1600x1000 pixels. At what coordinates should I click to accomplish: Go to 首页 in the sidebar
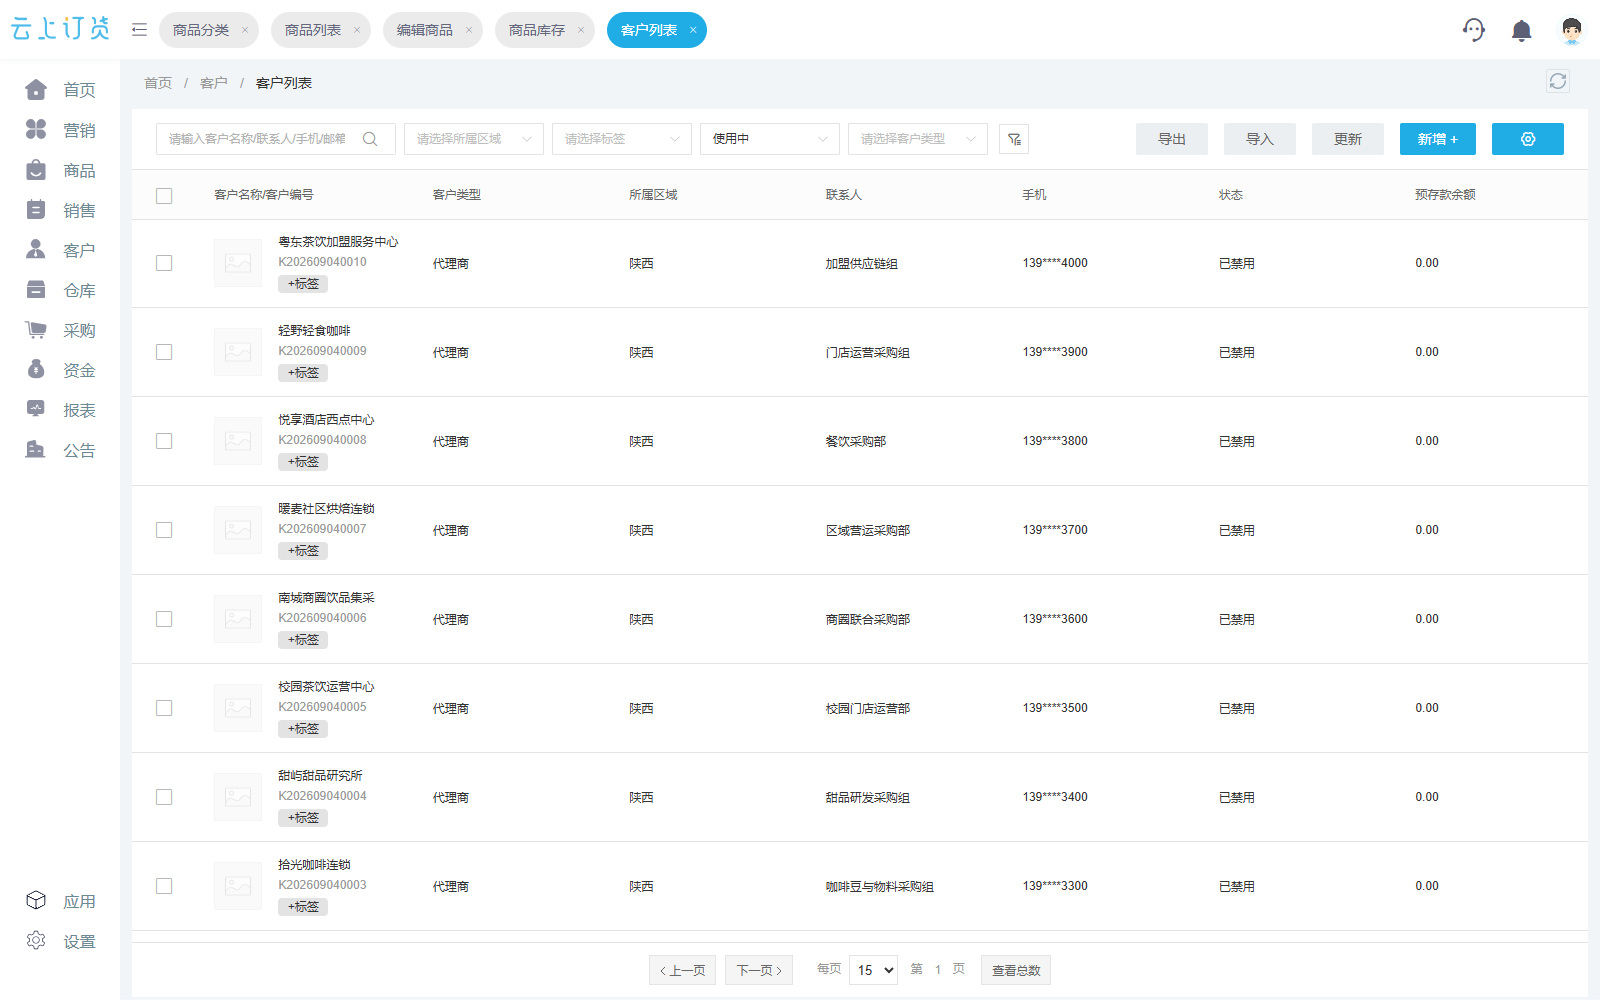[60, 90]
